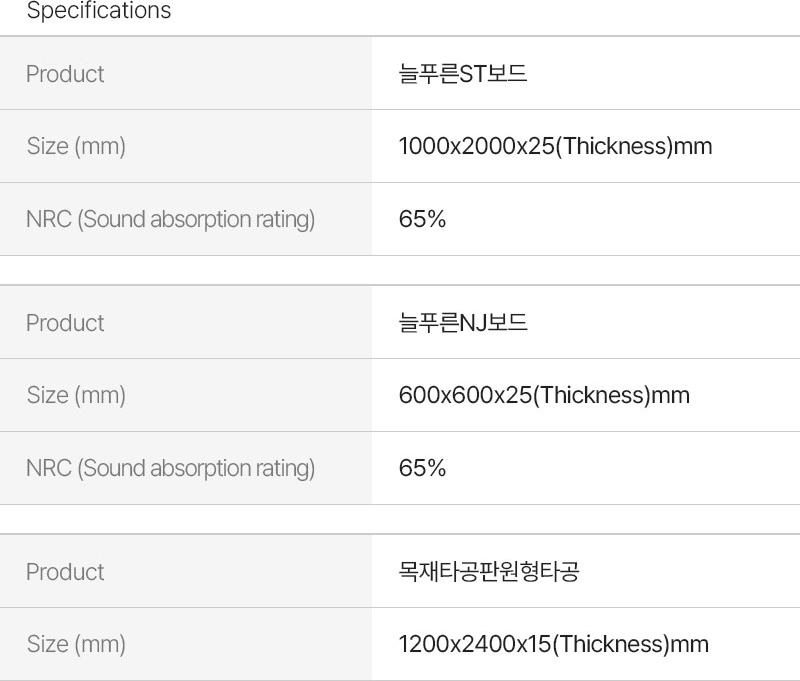Select the 목재타공판원형타공 product name
Image resolution: width=800 pixels, height=681 pixels.
[488, 572]
